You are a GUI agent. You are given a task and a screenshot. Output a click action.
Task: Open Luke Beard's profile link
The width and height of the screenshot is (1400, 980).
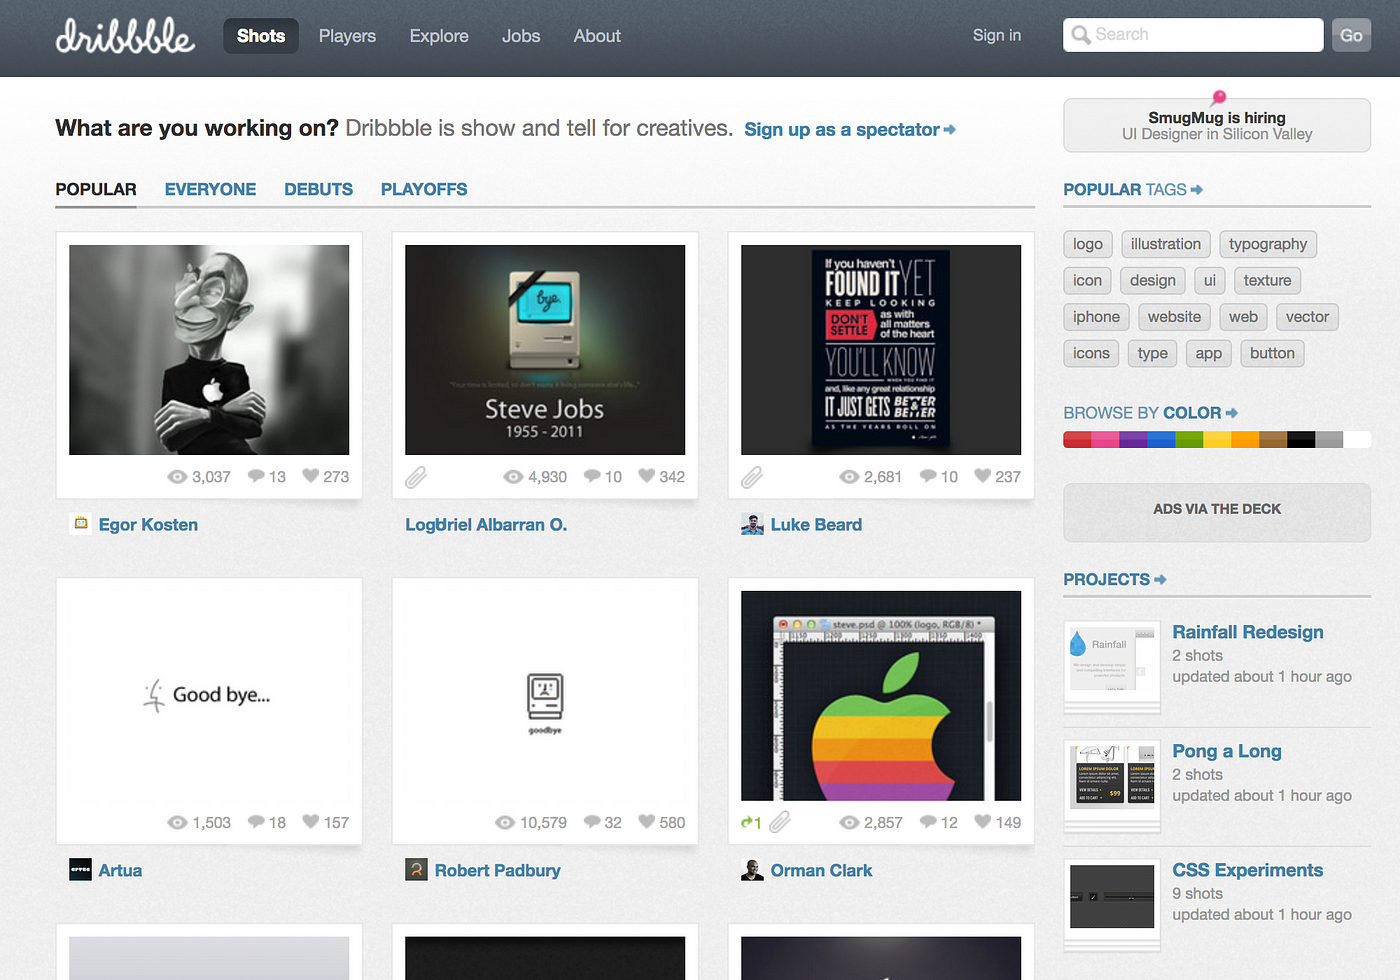[x=816, y=524]
